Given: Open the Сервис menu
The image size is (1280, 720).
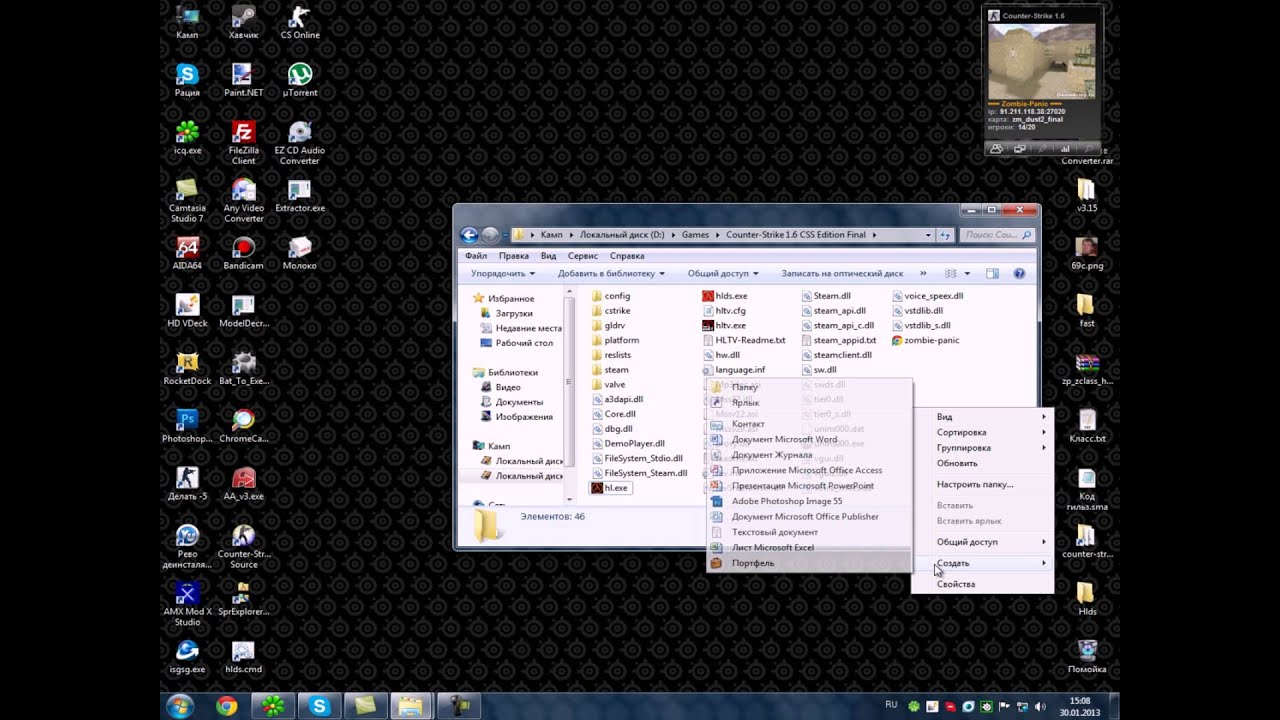Looking at the screenshot, I should click(x=582, y=256).
